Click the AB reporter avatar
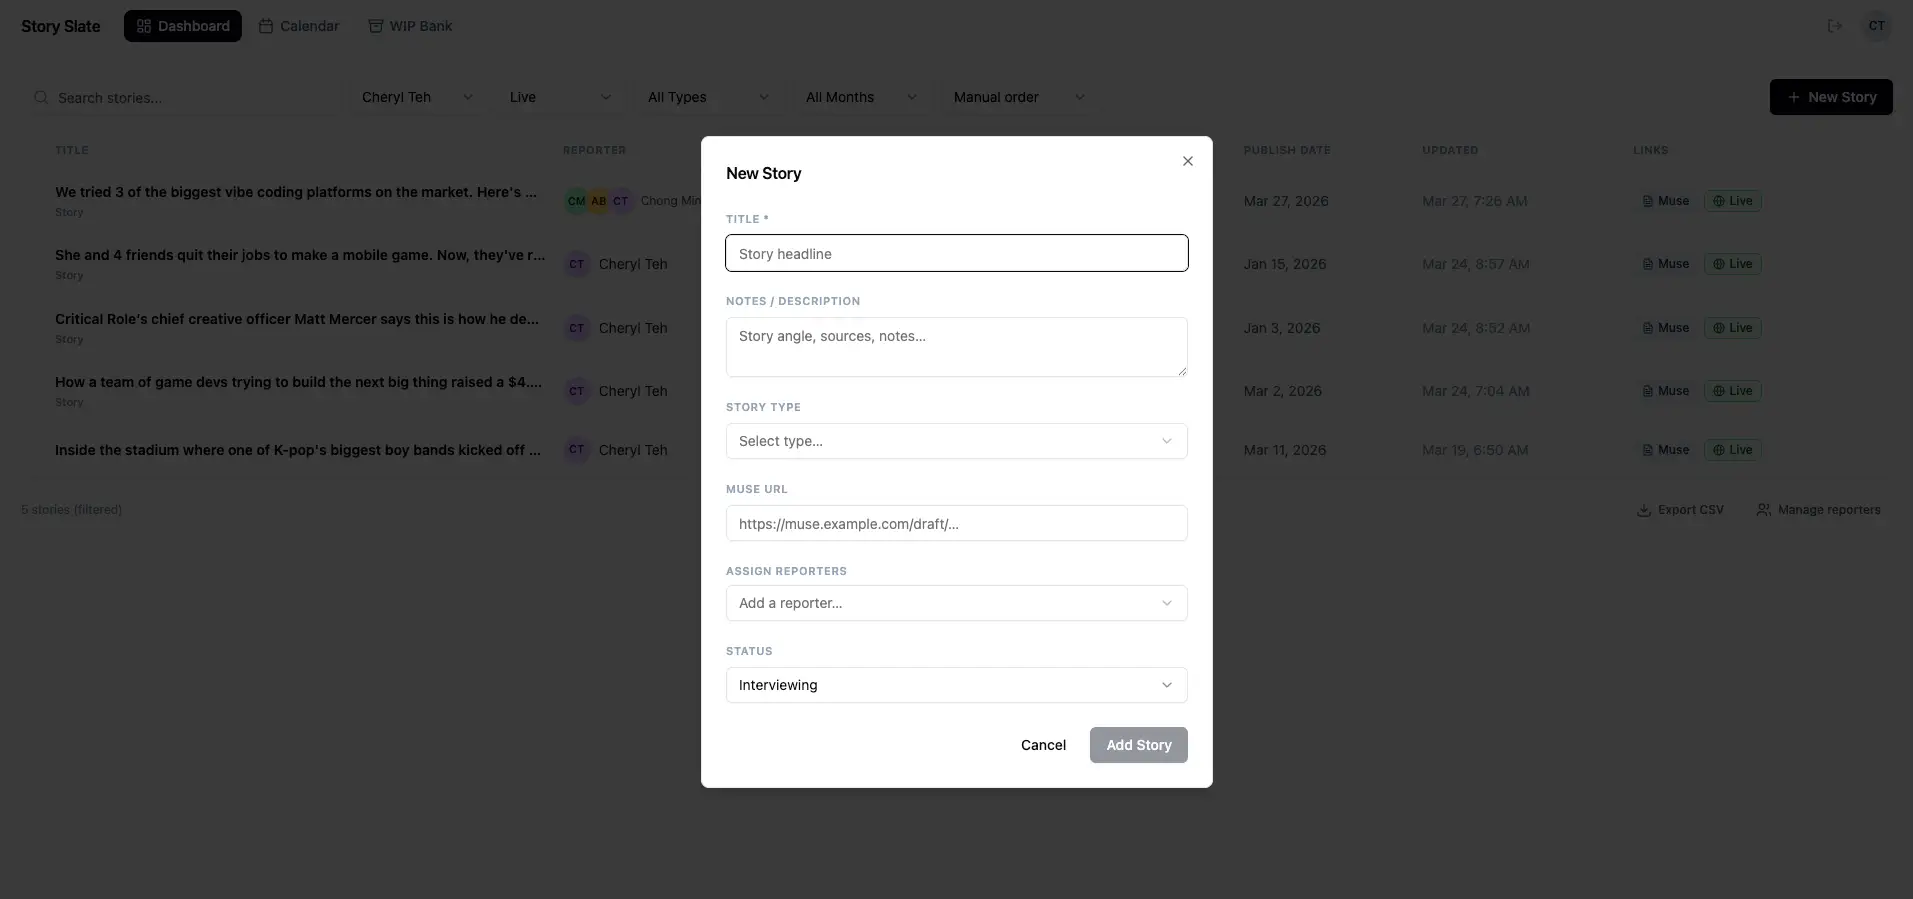The width and height of the screenshot is (1913, 899). click(598, 201)
